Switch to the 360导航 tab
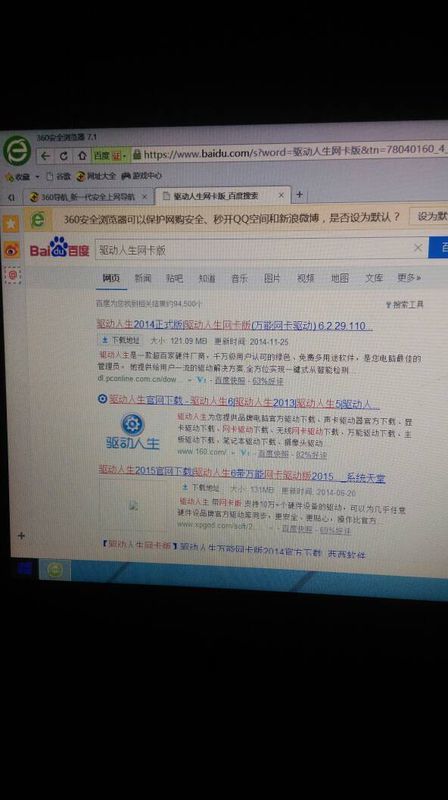Viewport: 448px width, 800px height. click(x=88, y=197)
